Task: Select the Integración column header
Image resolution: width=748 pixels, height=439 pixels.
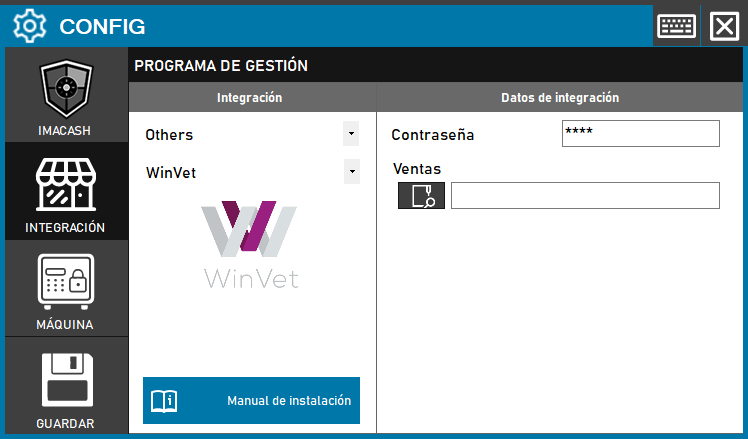Action: 250,98
